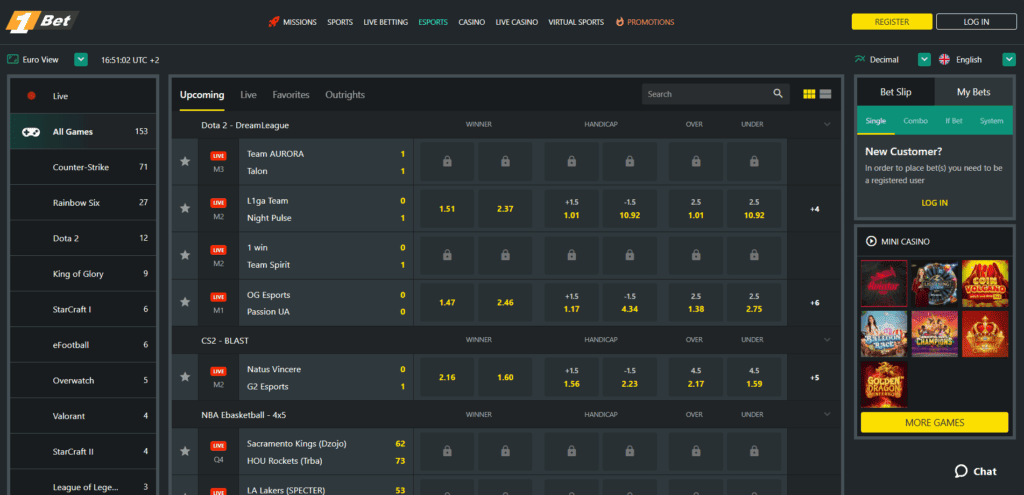
Task: Bet on 2.16 odds for Natus Vincere
Action: 447,377
